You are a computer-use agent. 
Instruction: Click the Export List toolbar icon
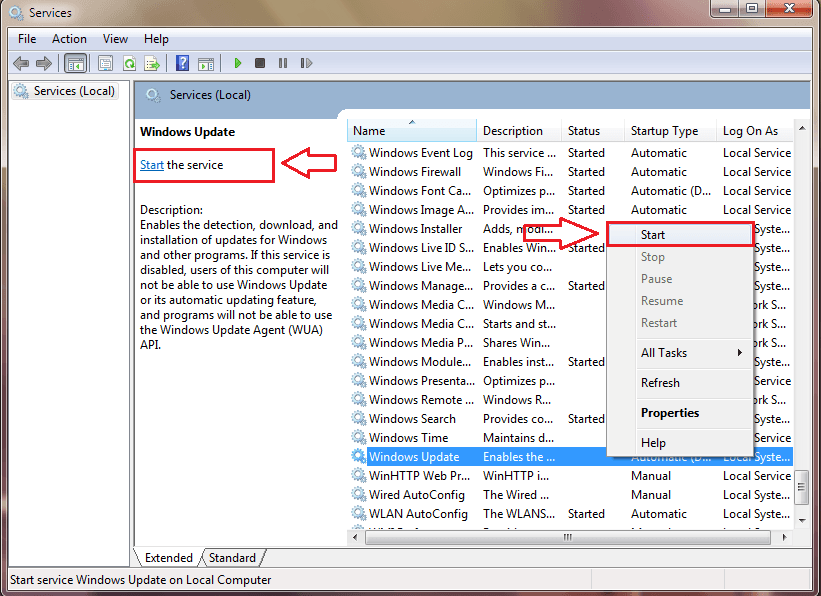point(153,63)
